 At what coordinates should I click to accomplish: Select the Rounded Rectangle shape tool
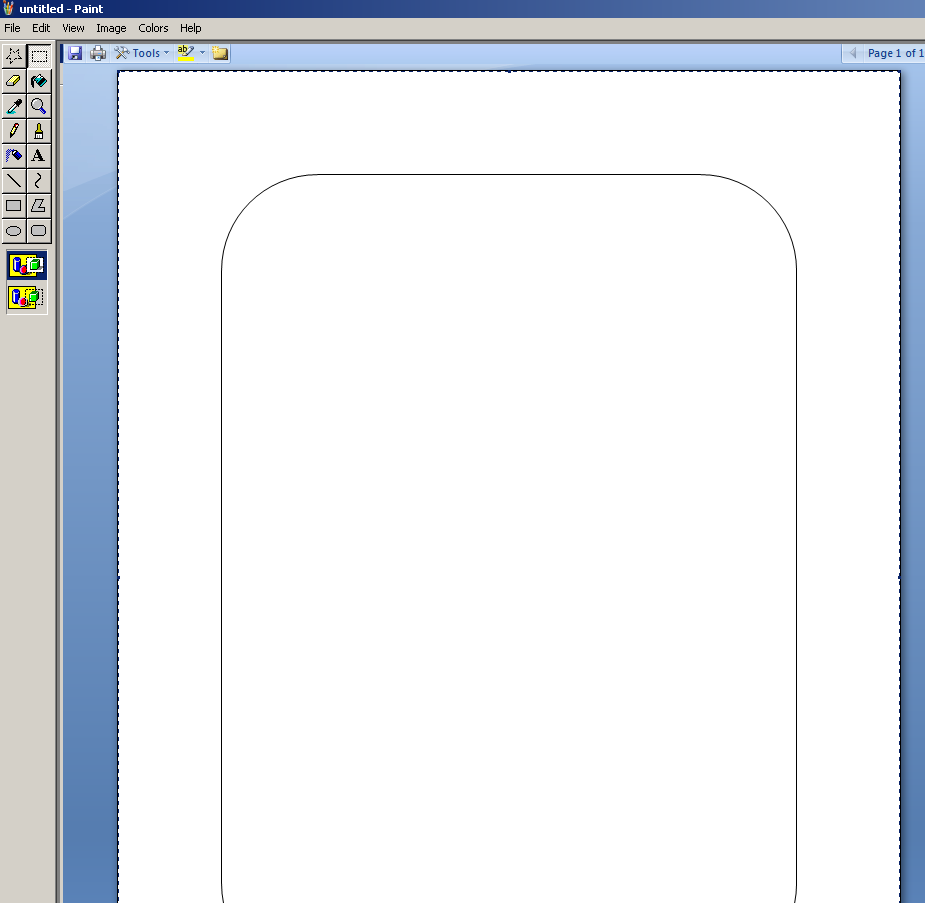pyautogui.click(x=38, y=230)
